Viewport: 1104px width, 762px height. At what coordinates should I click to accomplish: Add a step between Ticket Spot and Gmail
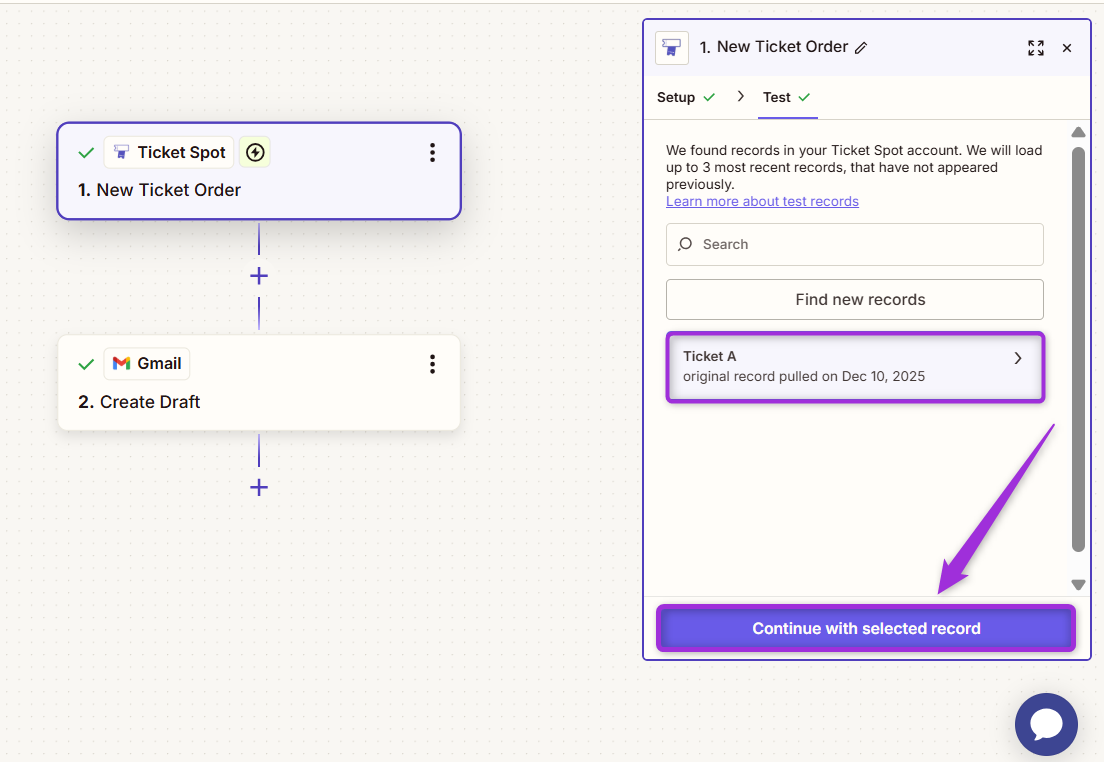click(259, 275)
